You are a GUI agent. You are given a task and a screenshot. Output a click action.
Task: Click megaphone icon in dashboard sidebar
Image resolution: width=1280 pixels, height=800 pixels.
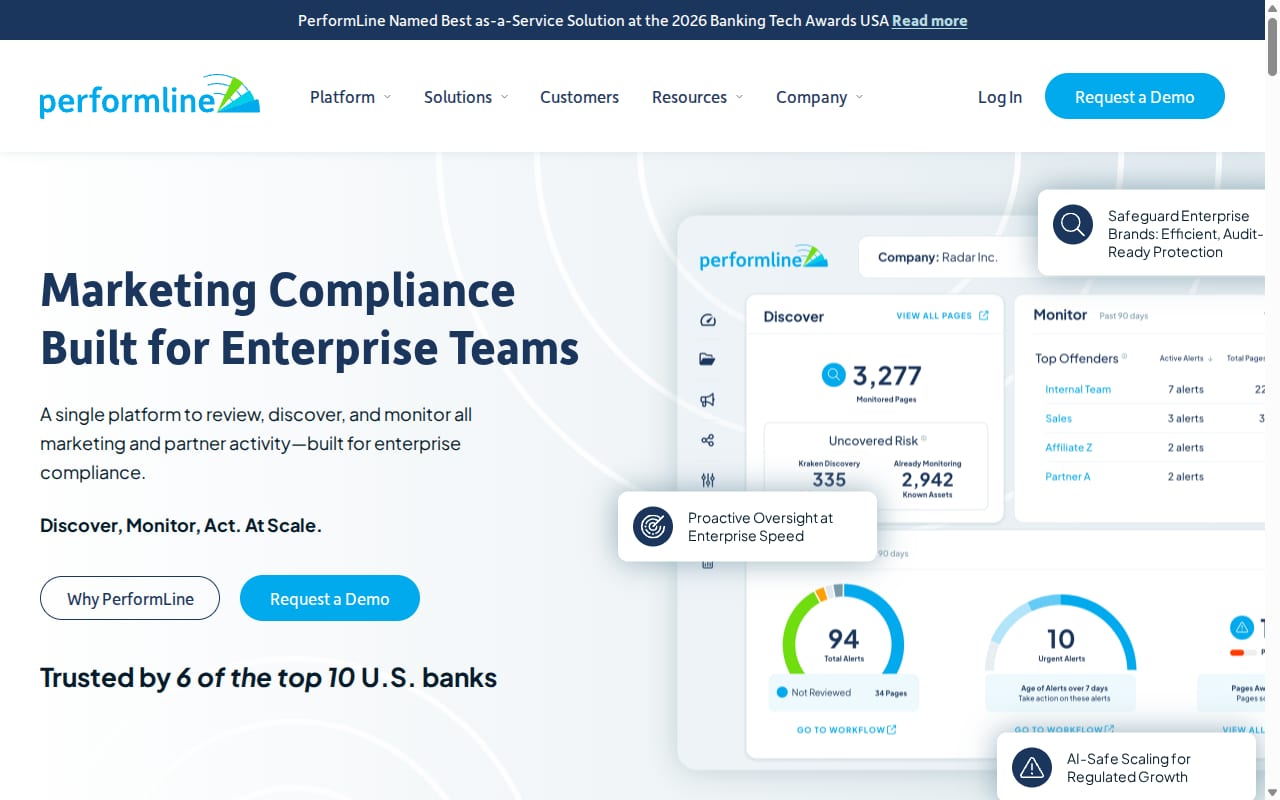click(x=708, y=400)
